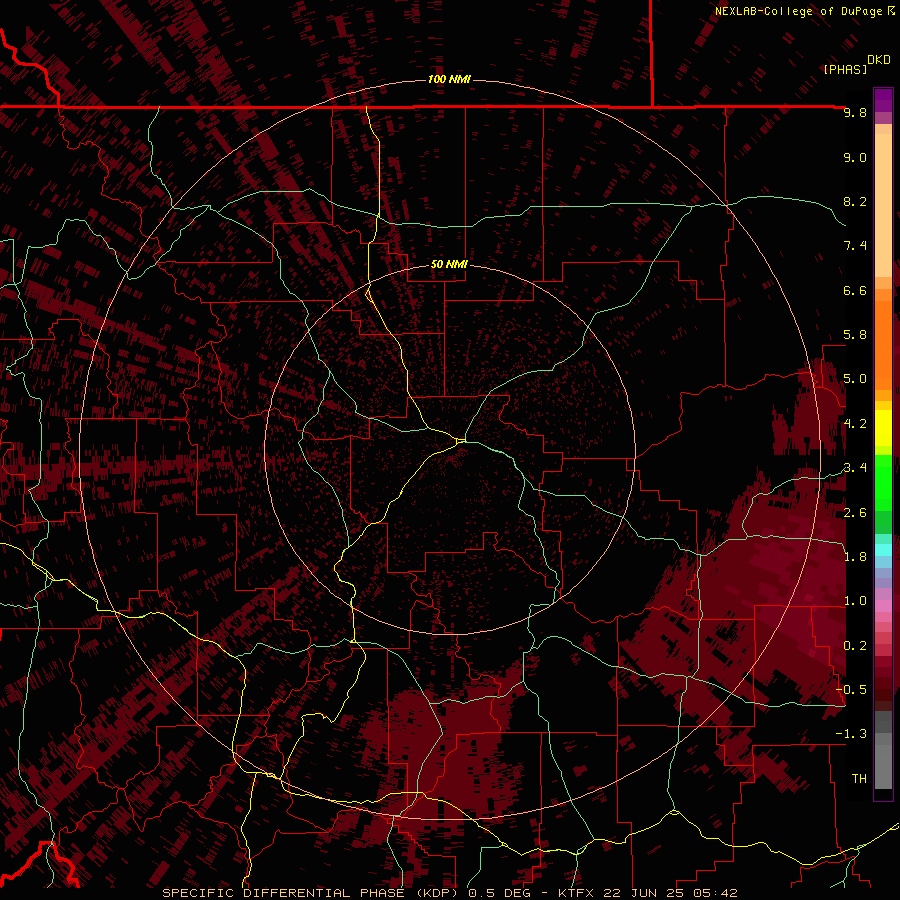Click the 8.2 legend value
The height and width of the screenshot is (900, 900).
pos(855,201)
